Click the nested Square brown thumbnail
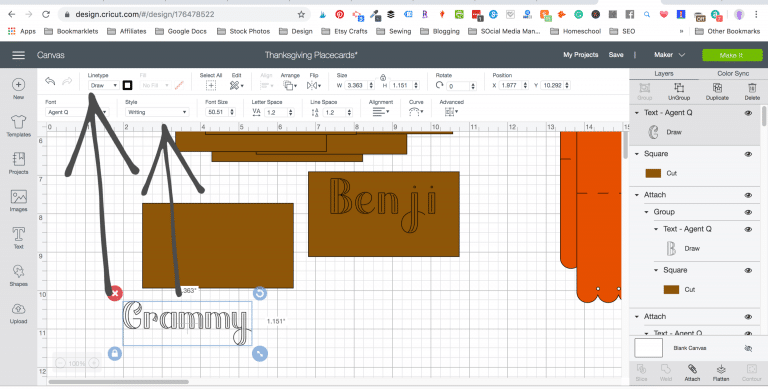768x389 pixels. (x=671, y=290)
